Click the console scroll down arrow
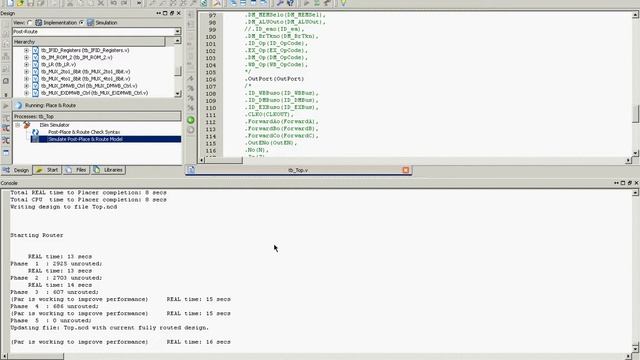Image resolution: width=640 pixels, height=360 pixels. point(636,349)
